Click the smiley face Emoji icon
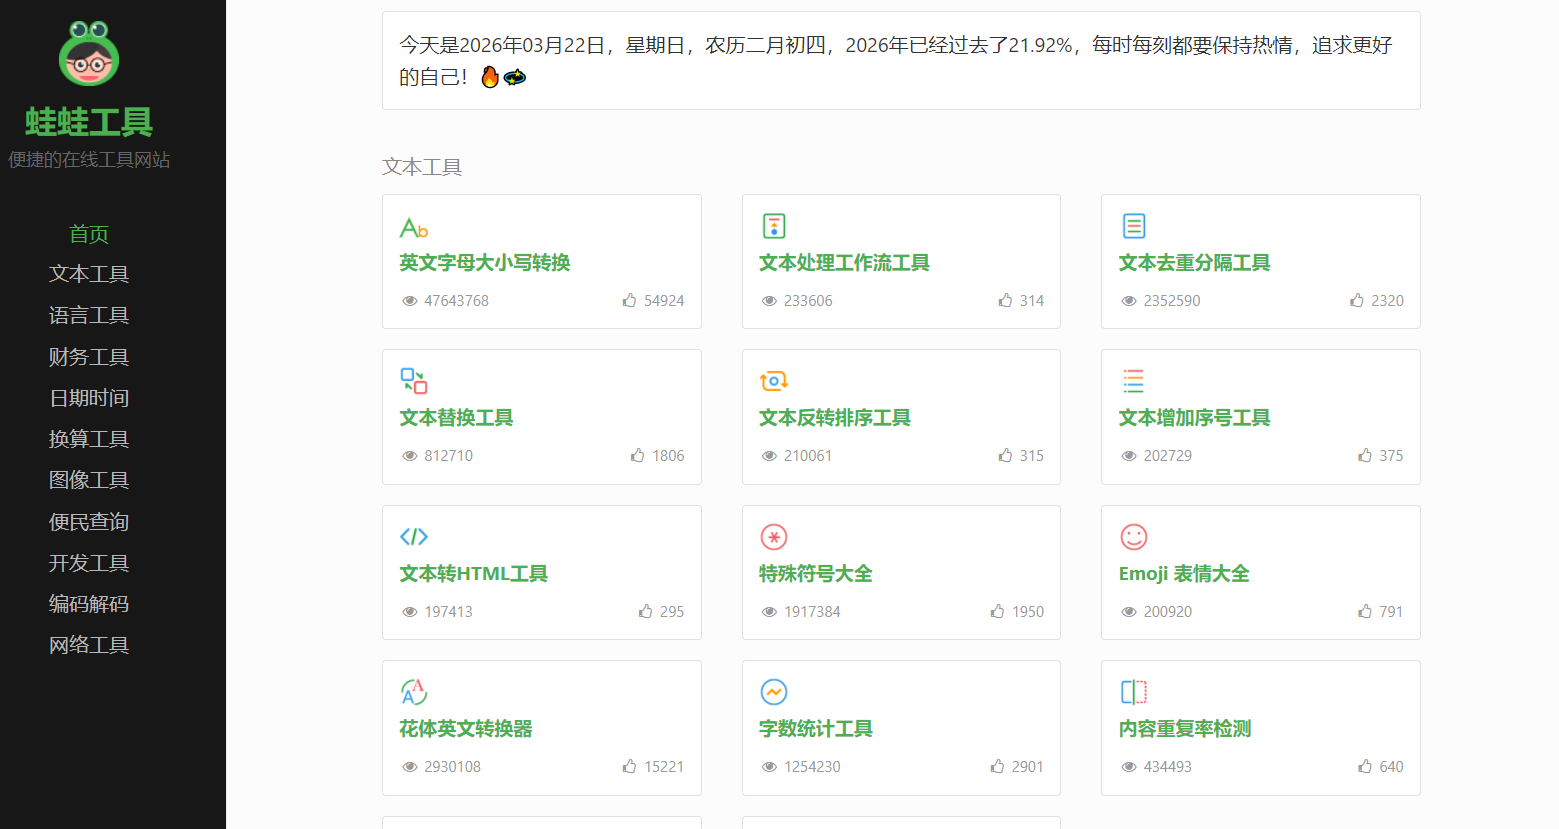The width and height of the screenshot is (1559, 829). tap(1133, 537)
